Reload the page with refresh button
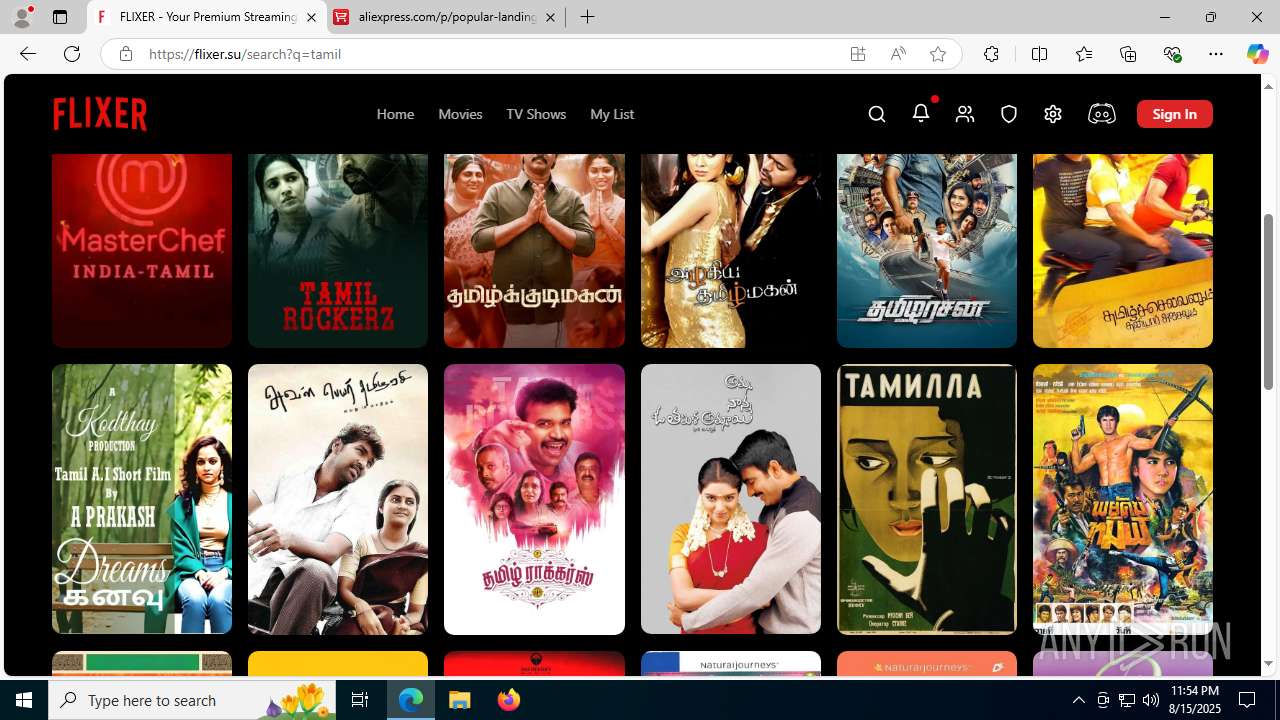Screen dimensions: 1280x720 (x=72, y=54)
